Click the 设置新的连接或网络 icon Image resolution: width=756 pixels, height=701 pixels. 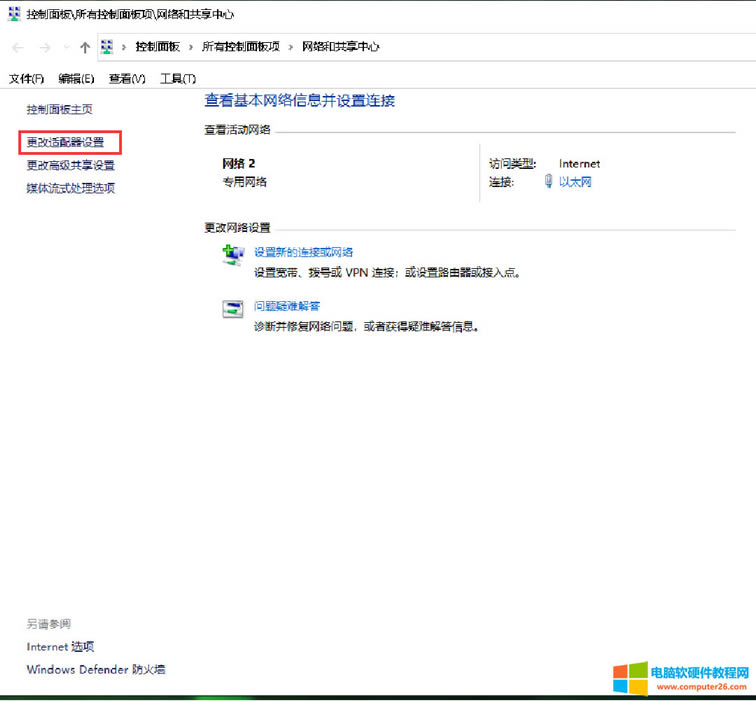(x=232, y=255)
